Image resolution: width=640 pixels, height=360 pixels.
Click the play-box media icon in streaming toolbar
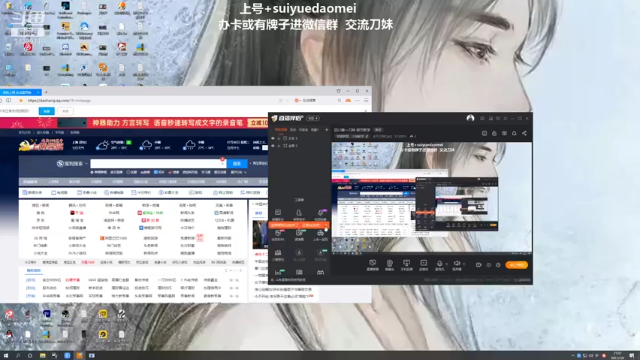click(424, 263)
